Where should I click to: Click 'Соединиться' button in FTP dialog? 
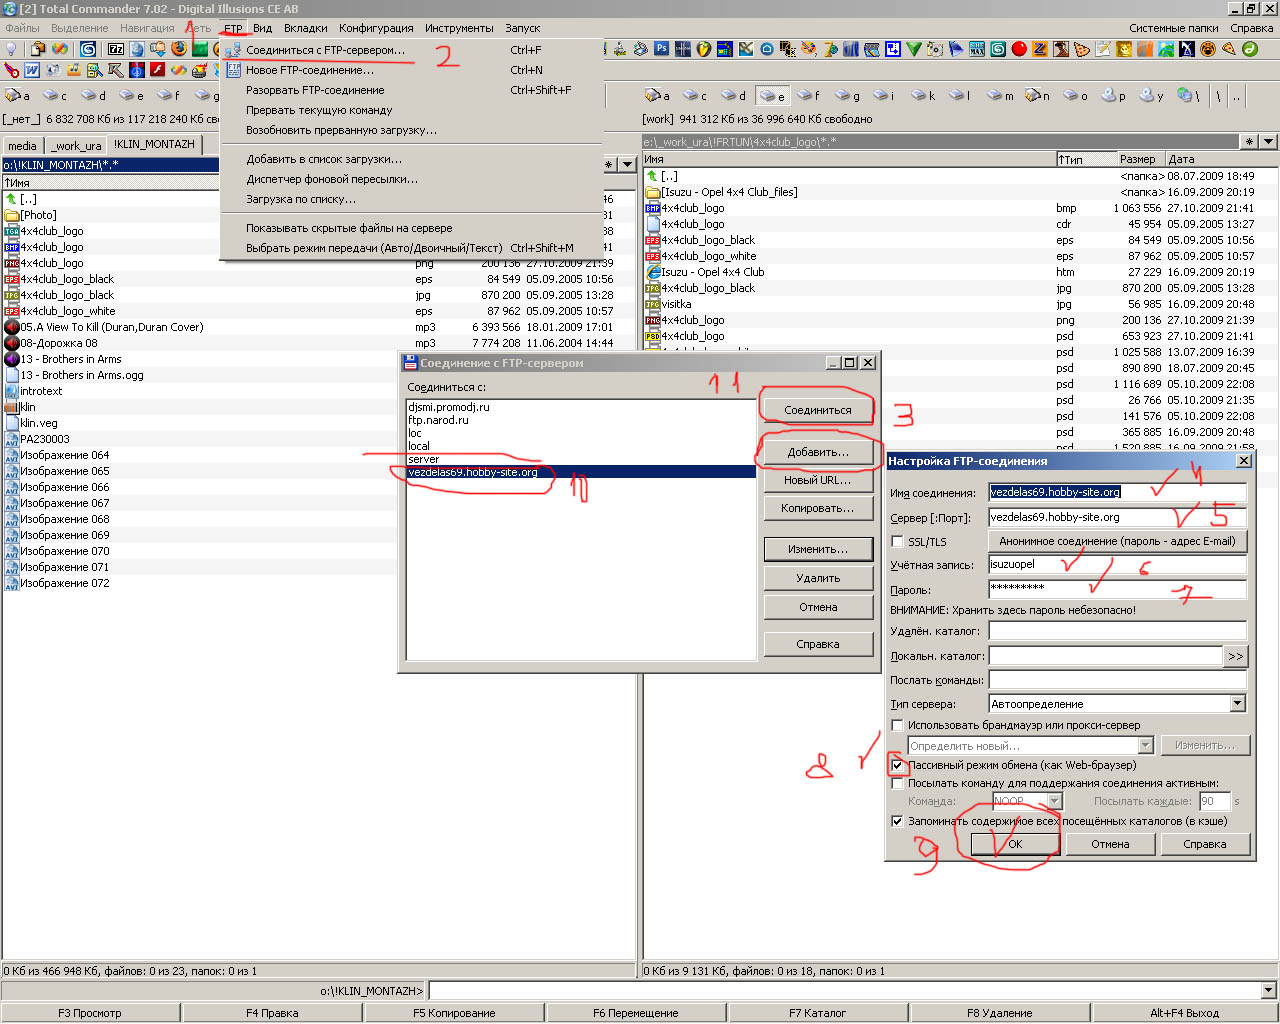click(x=818, y=410)
